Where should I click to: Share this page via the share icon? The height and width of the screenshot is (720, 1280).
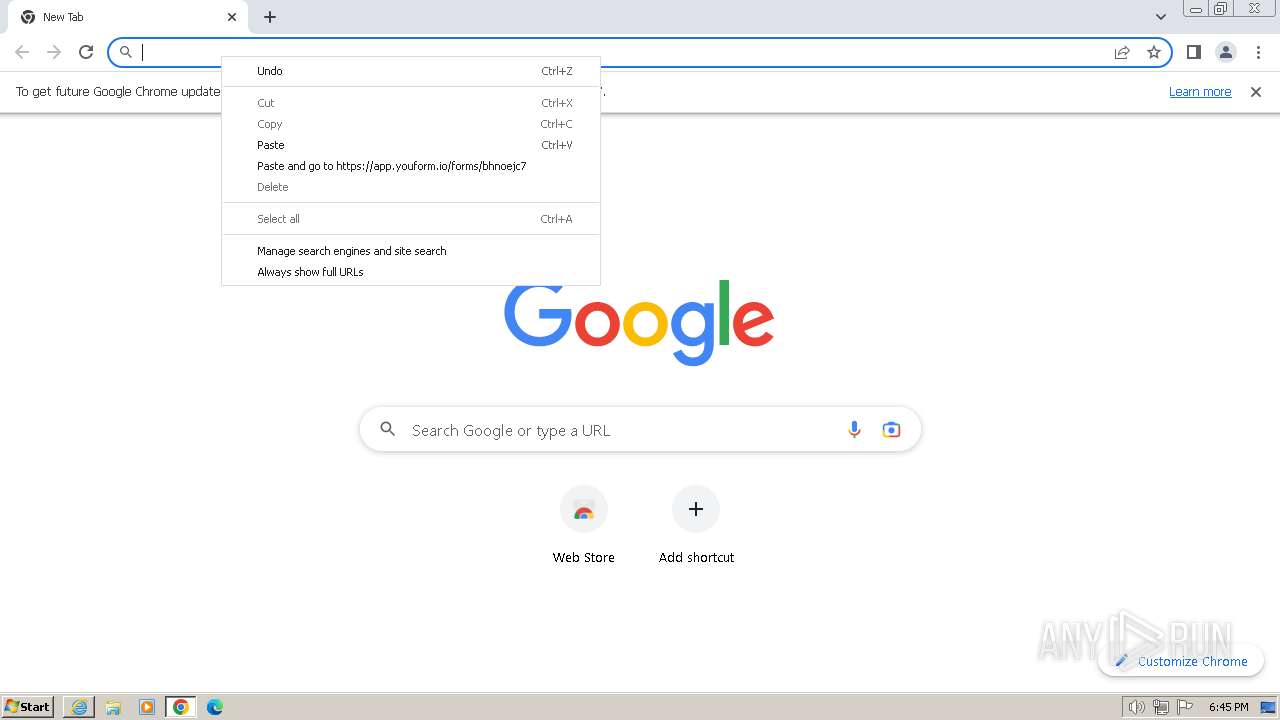tap(1122, 52)
